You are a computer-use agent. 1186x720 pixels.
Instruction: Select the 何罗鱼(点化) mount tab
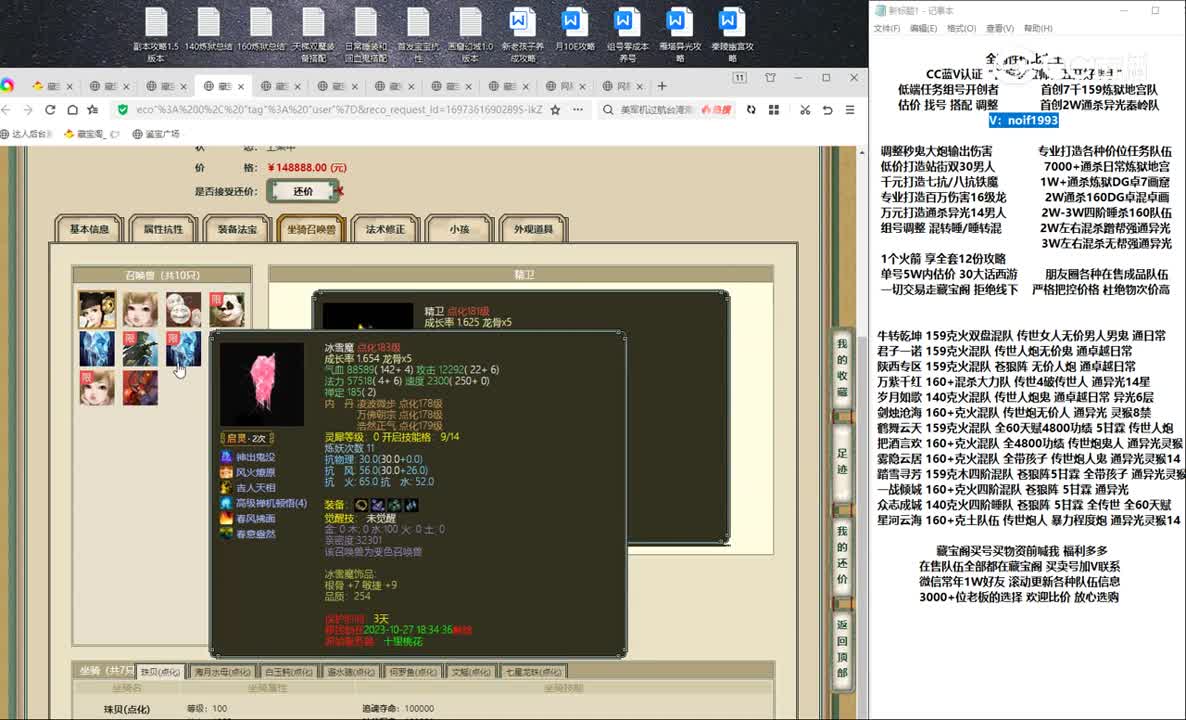coord(412,672)
